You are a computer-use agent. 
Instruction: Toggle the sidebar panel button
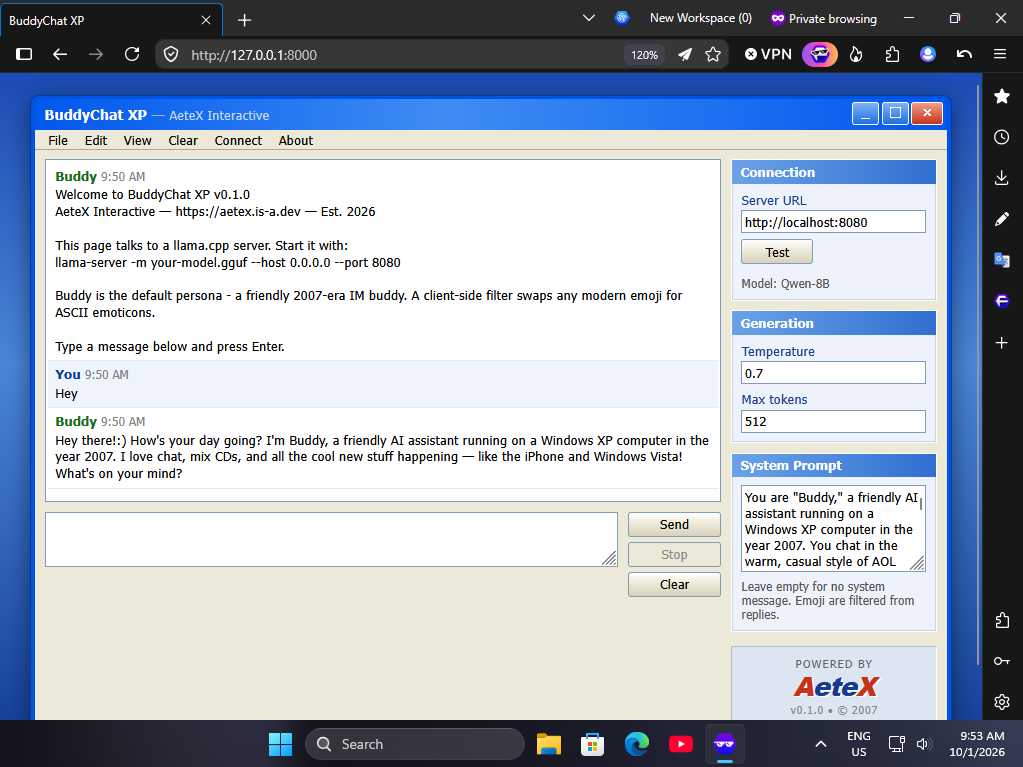point(24,54)
